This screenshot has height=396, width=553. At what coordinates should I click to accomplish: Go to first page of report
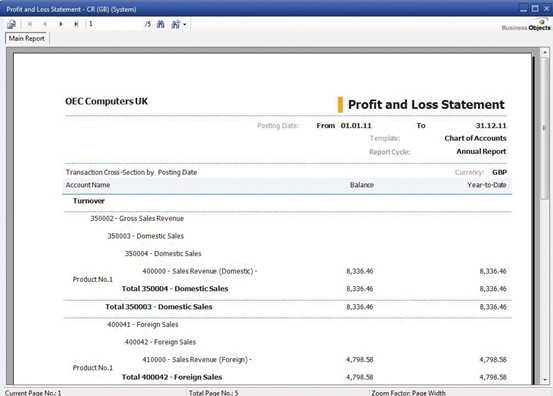(30, 24)
